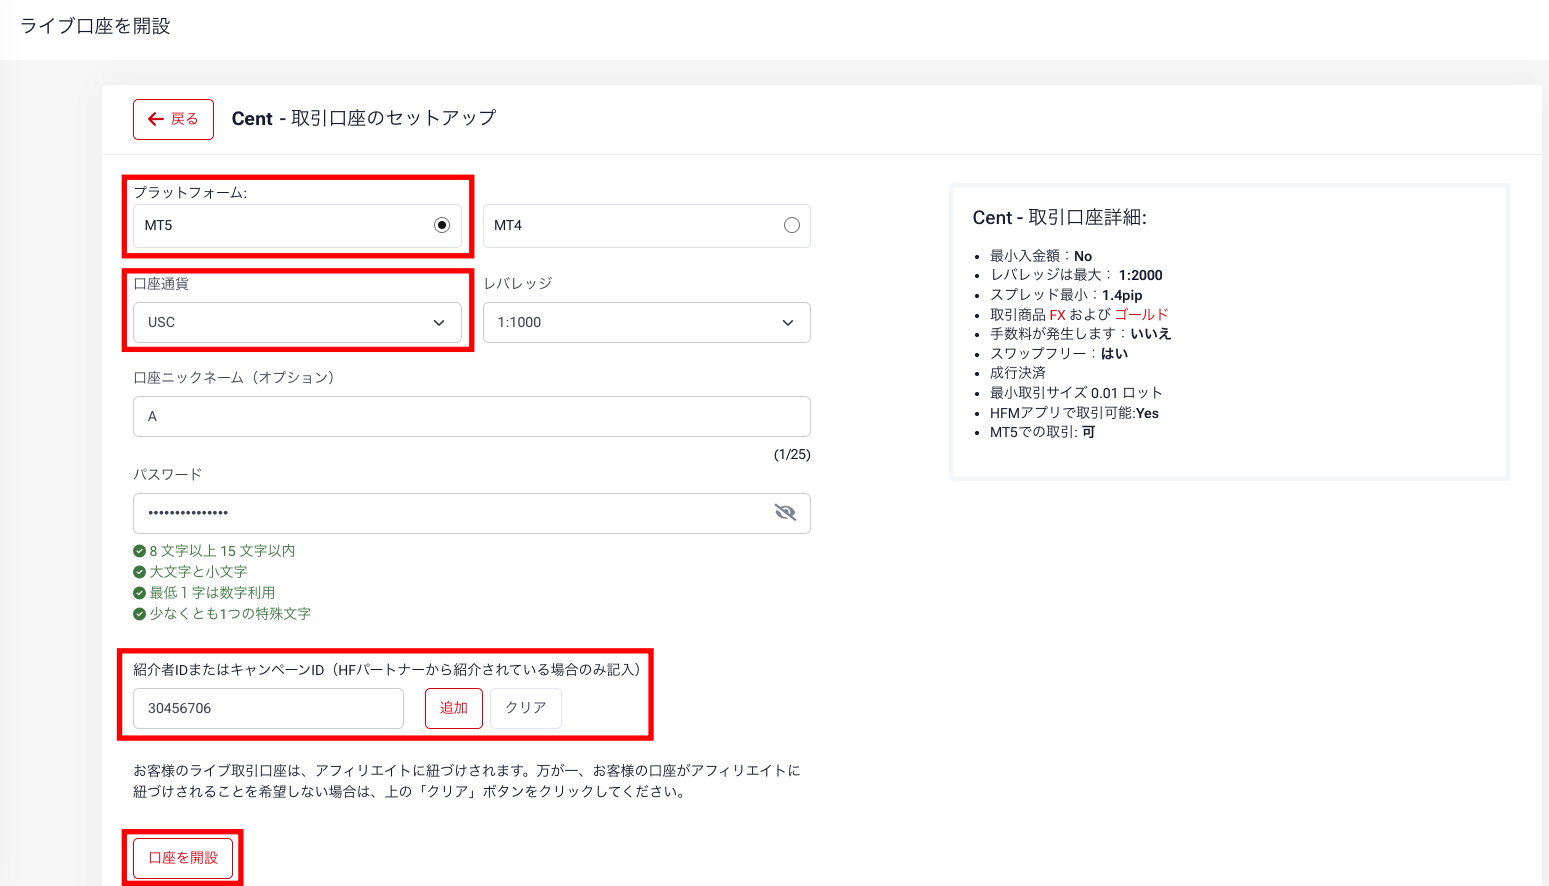Submit with the 口座を開設 button
Viewport: 1549px width, 886px height.
click(x=183, y=858)
